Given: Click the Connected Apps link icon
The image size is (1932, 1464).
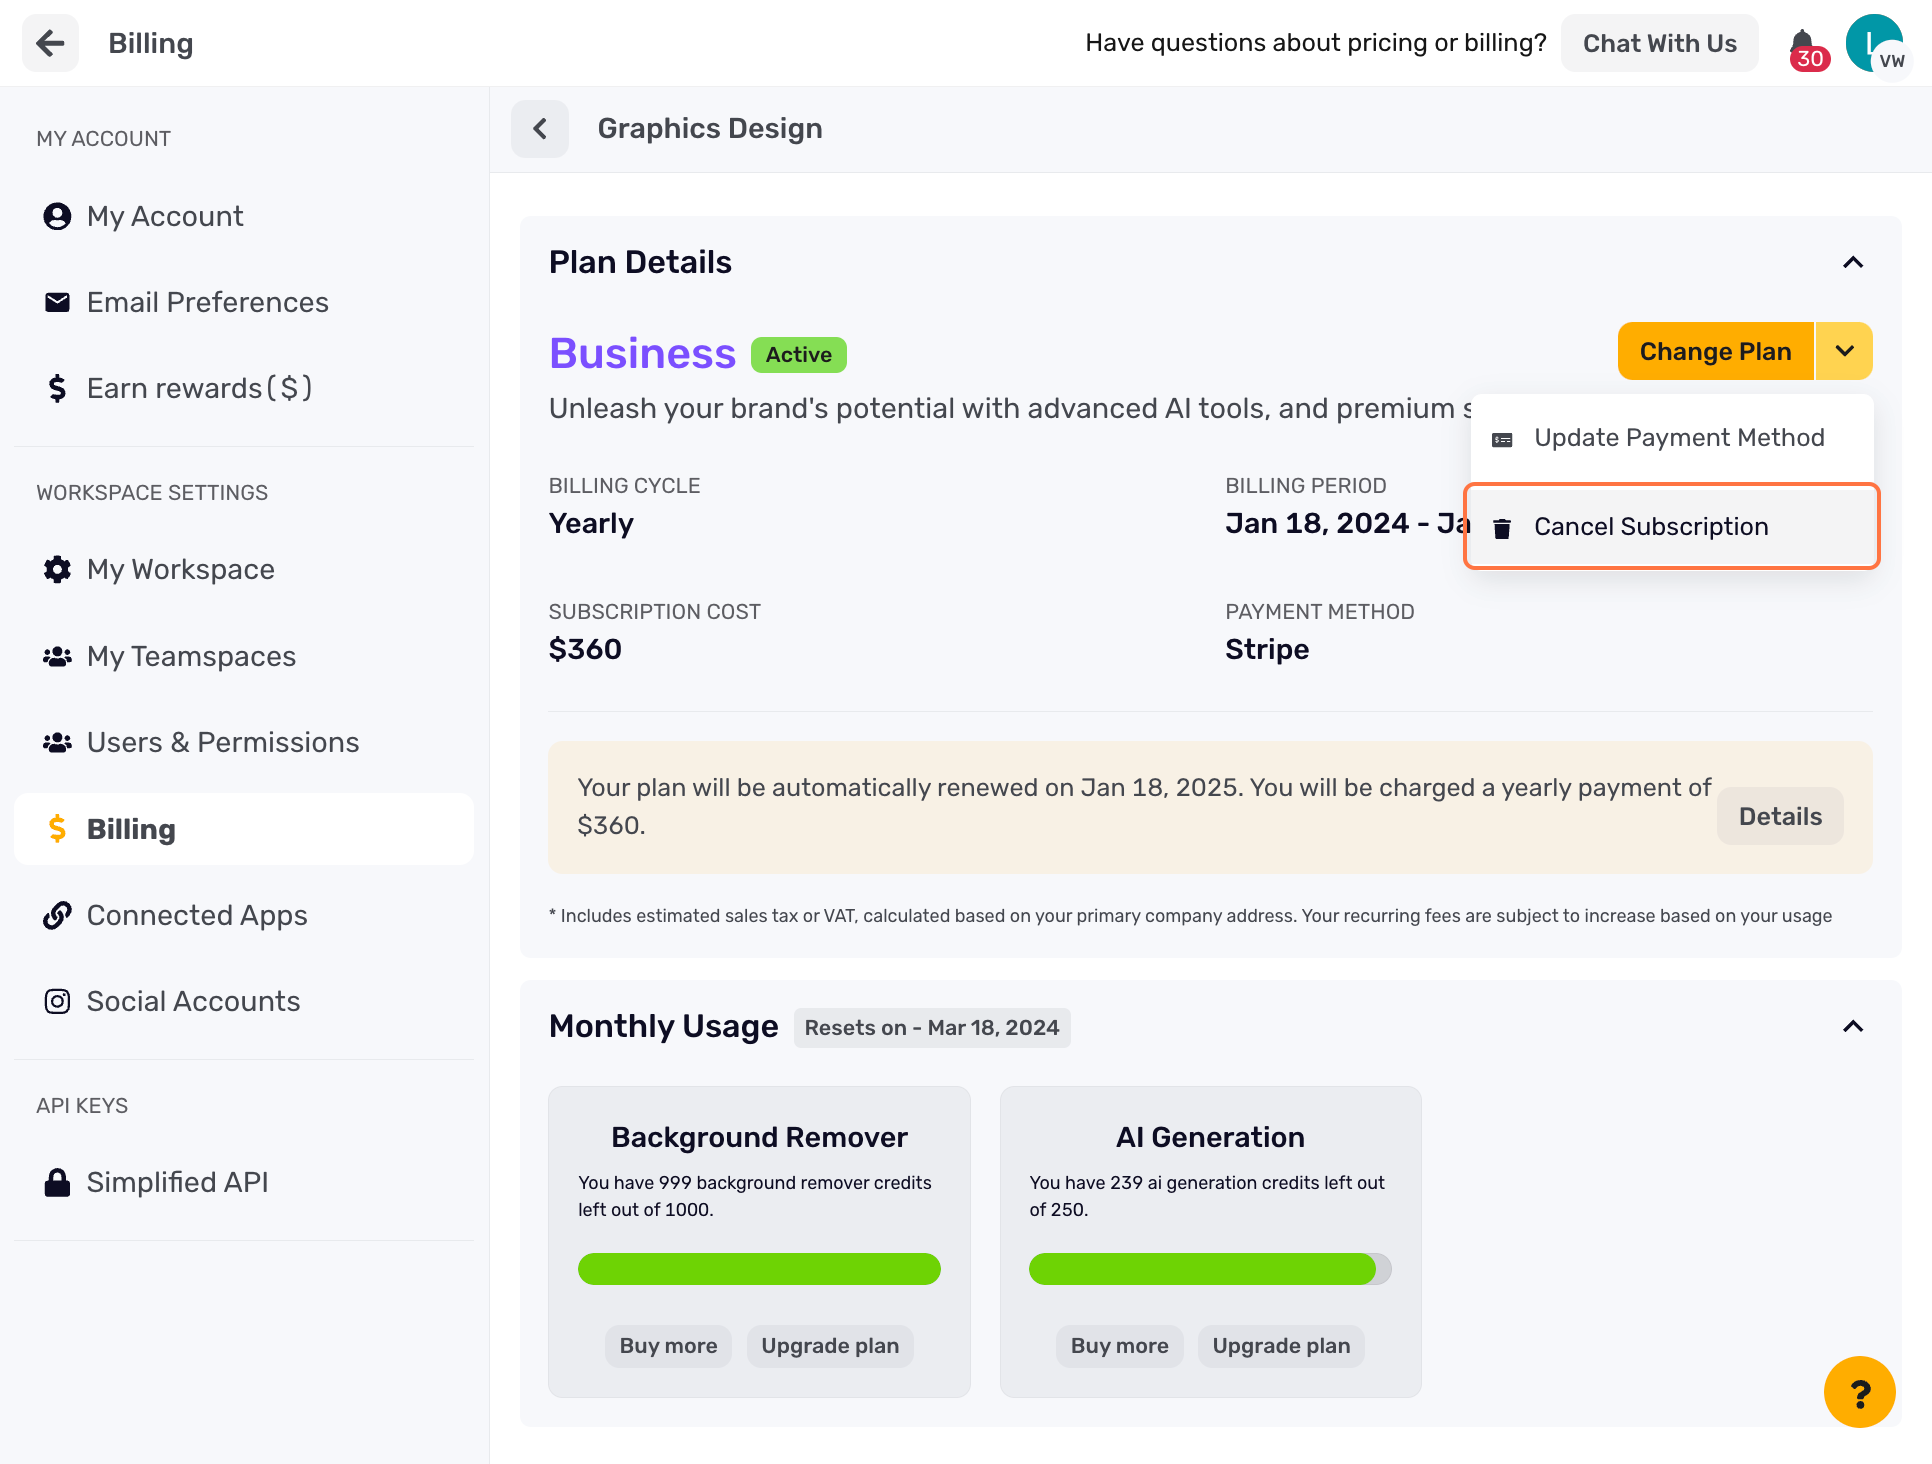Looking at the screenshot, I should pos(57,915).
